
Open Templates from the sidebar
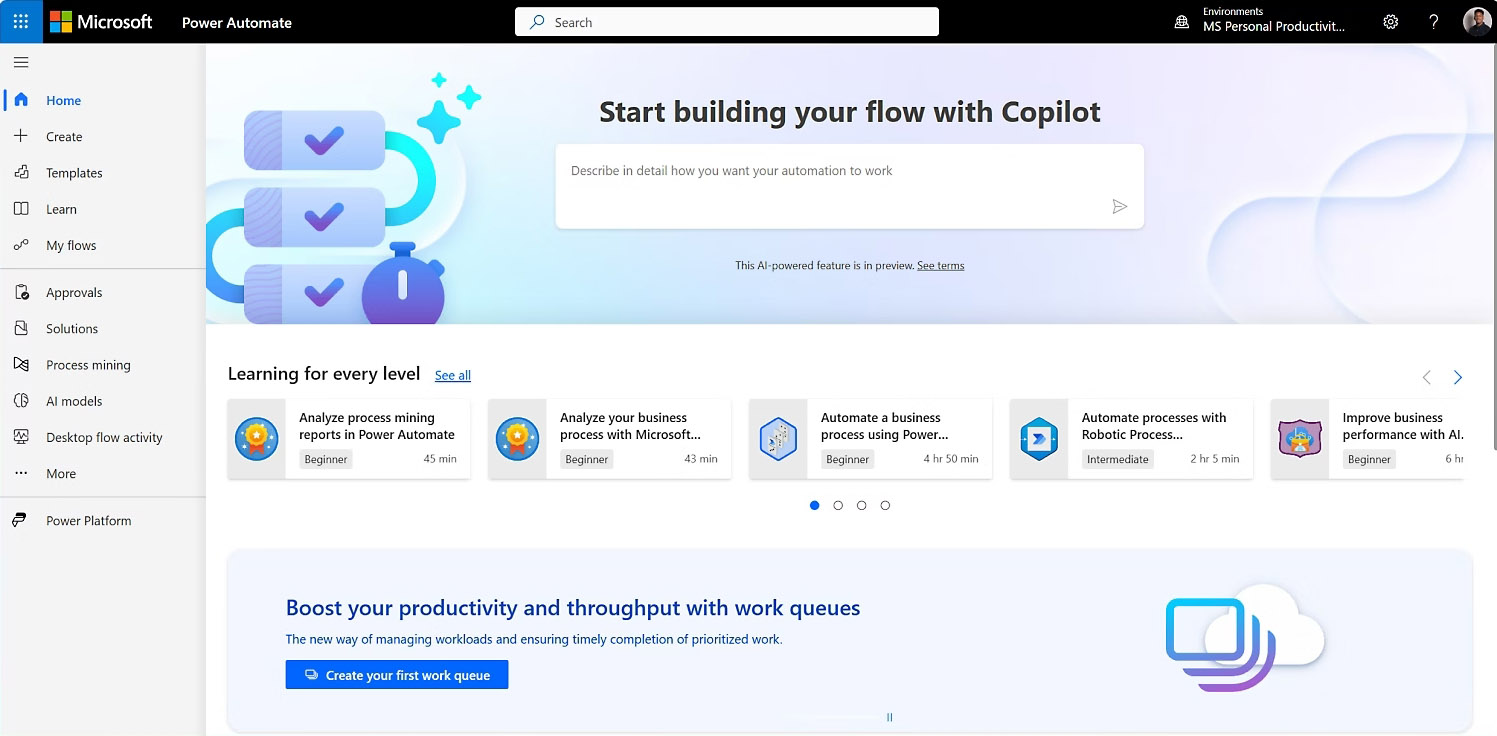pyautogui.click(x=74, y=173)
